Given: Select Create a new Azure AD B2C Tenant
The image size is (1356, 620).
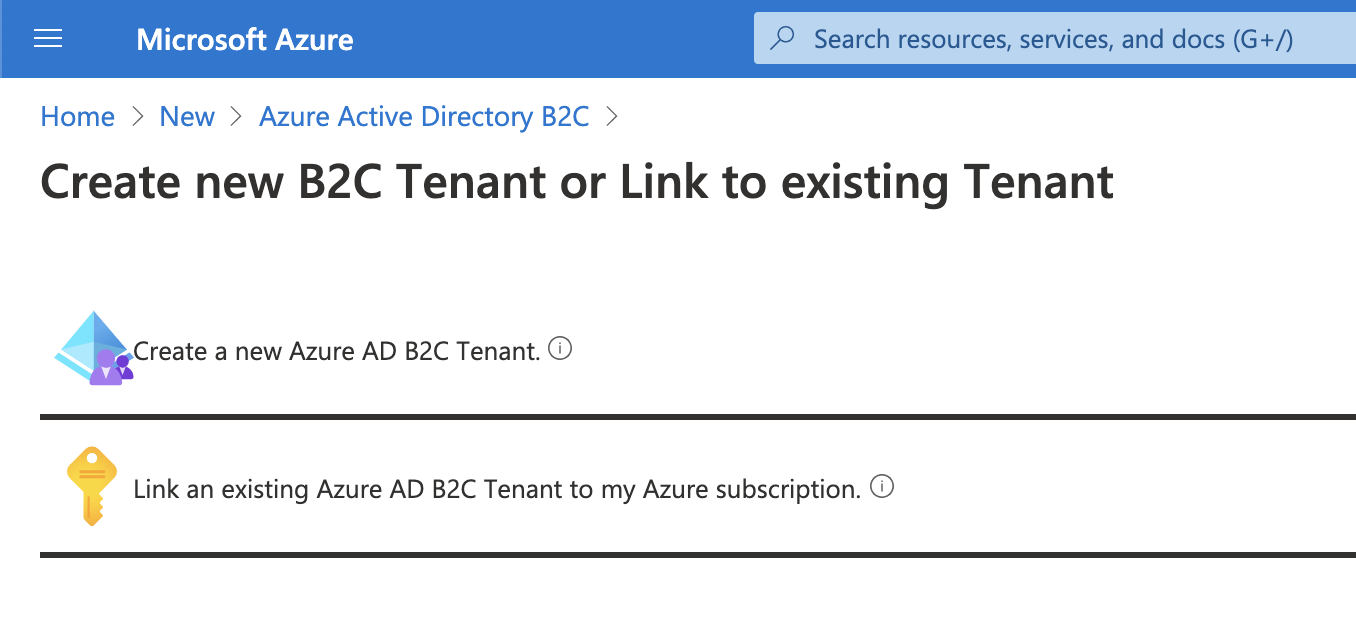Looking at the screenshot, I should (x=337, y=351).
